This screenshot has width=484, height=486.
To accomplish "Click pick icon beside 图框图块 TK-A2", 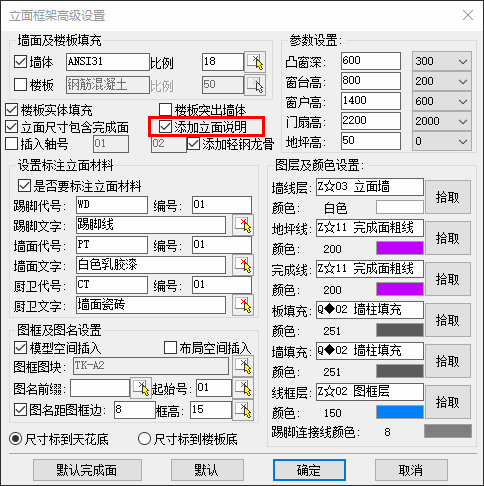I will click(x=243, y=366).
